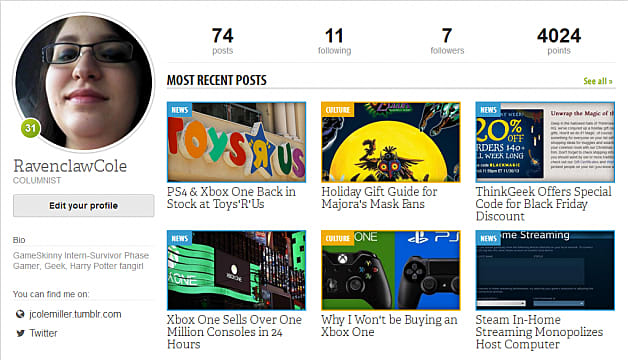
Task: Click CULTURE tag on Majora's Mask post
Action: click(338, 110)
